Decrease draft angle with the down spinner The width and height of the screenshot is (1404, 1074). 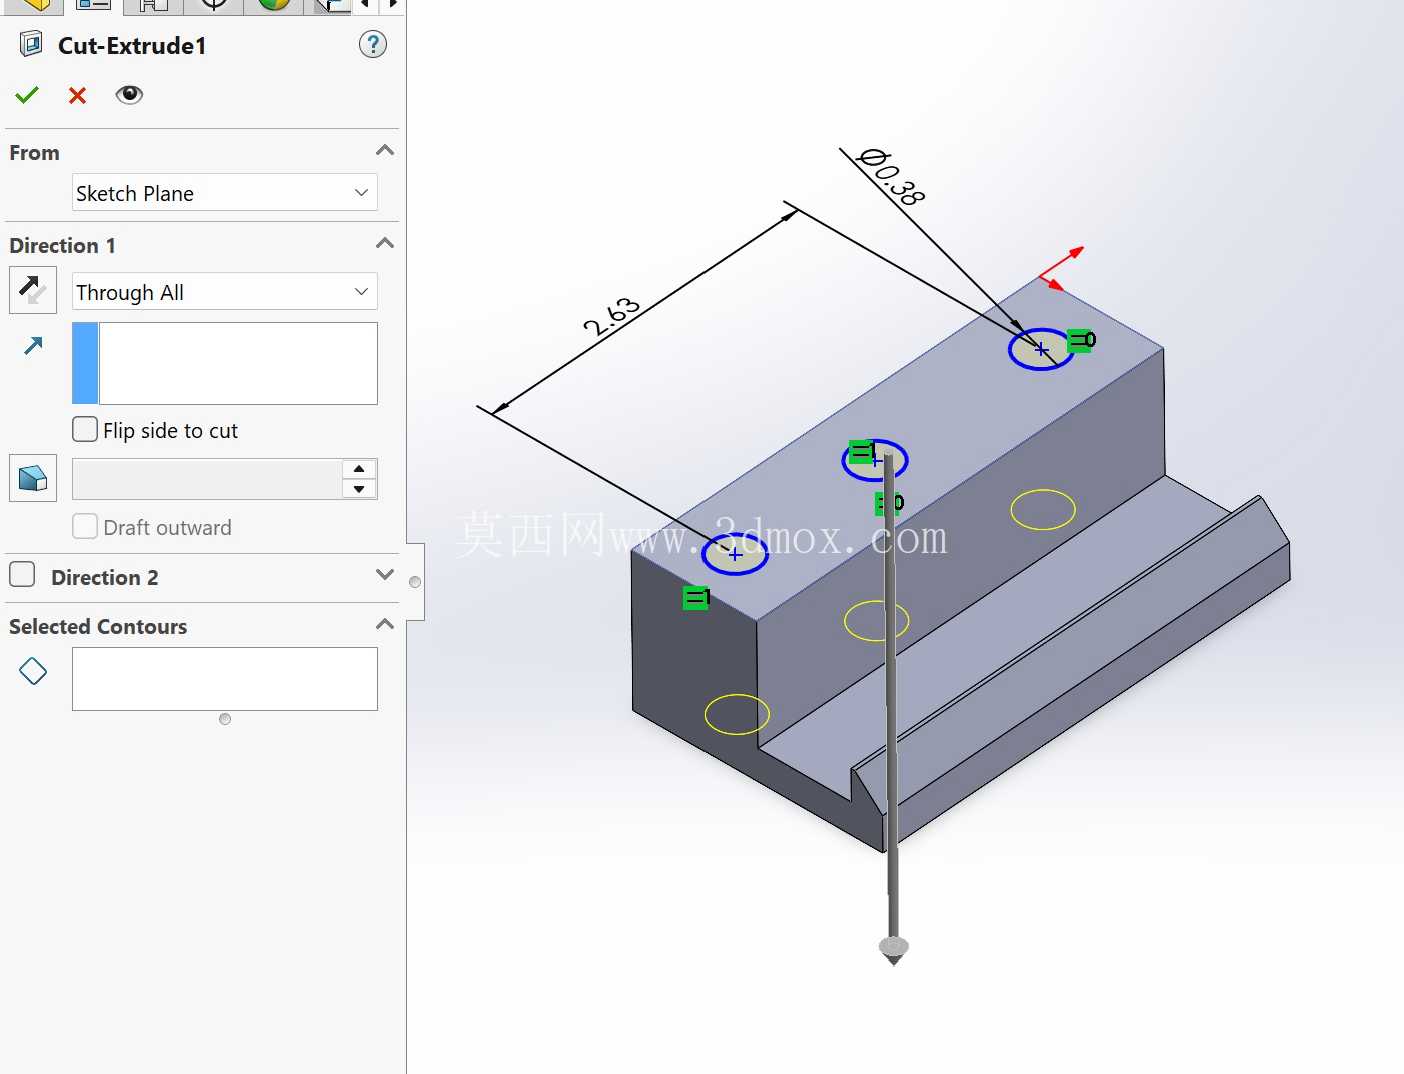(x=359, y=489)
